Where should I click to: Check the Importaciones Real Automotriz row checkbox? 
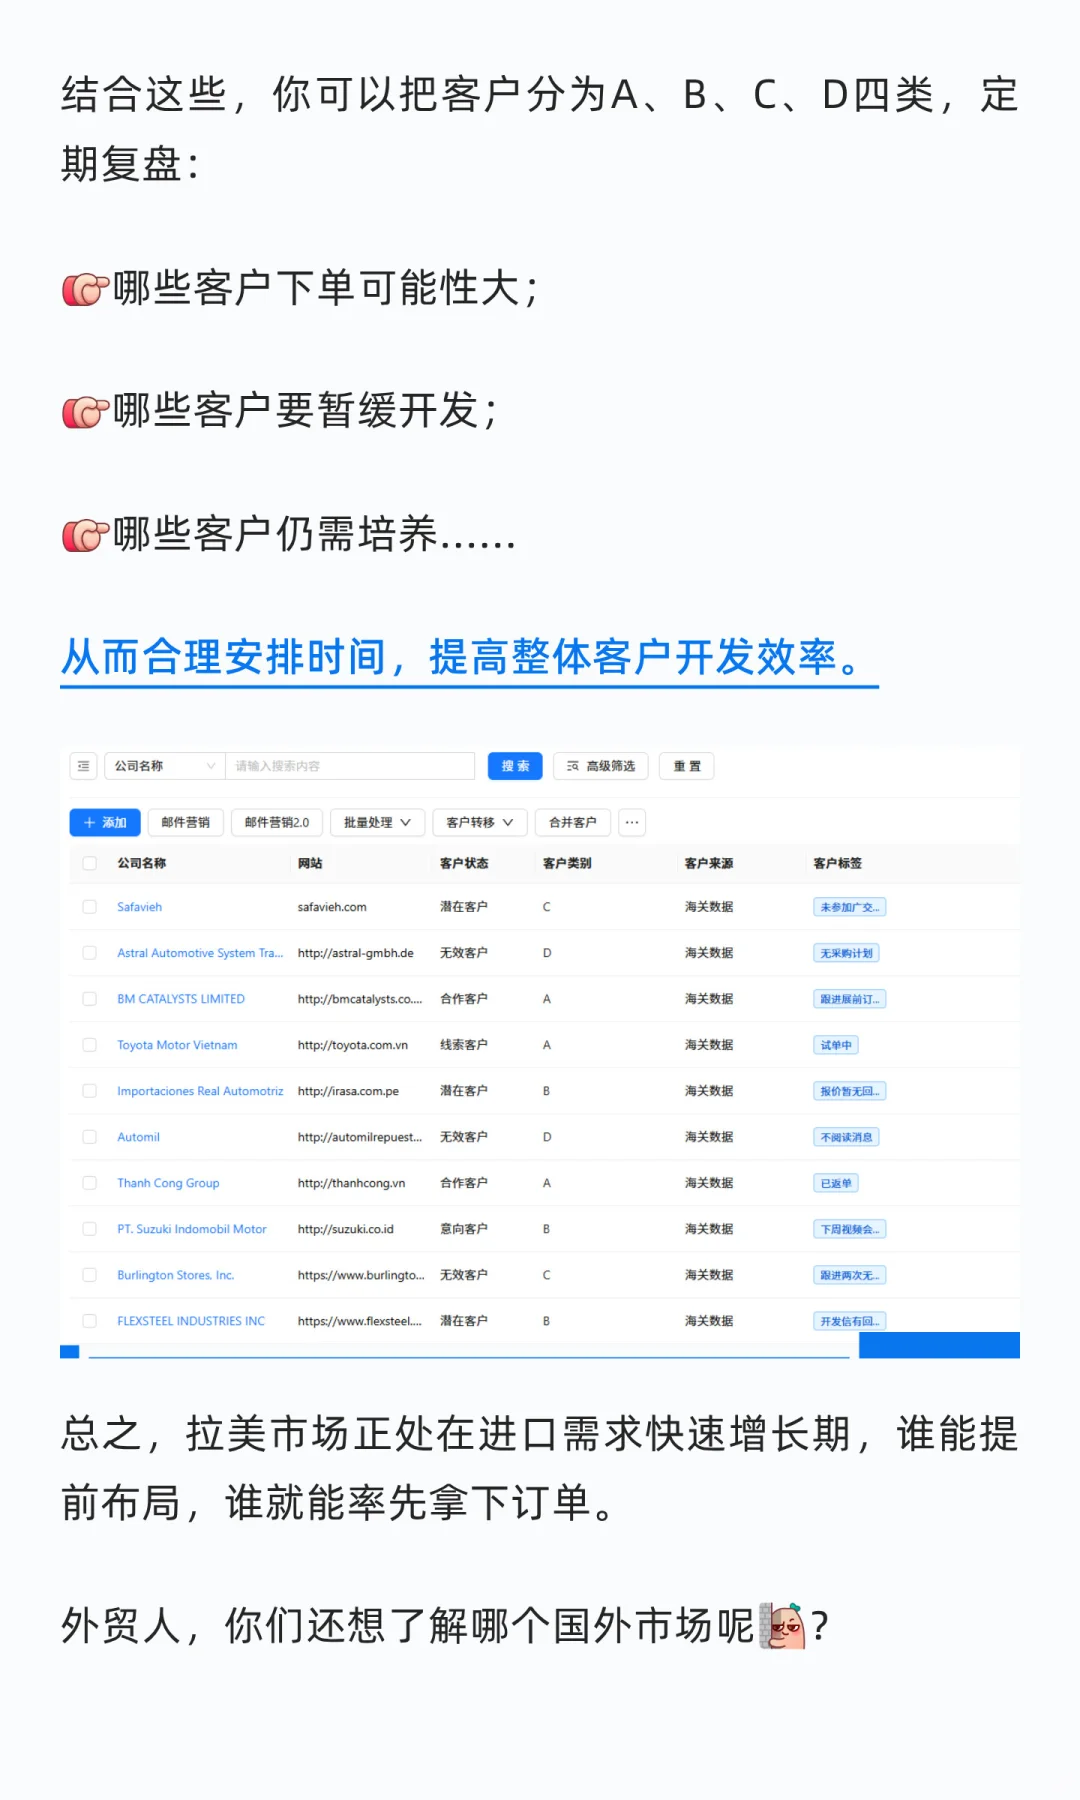(90, 1091)
